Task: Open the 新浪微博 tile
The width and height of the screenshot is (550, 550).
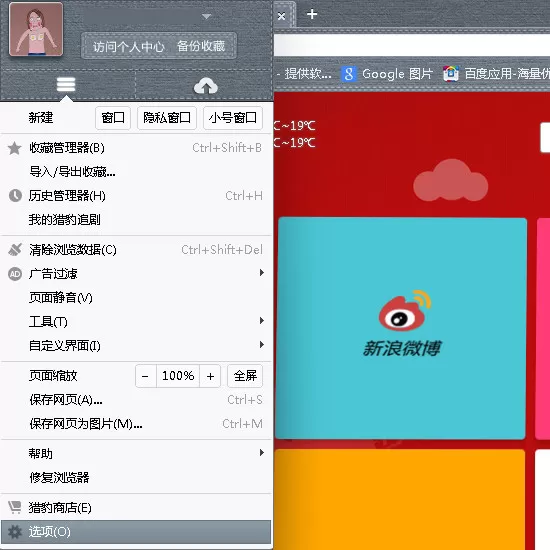Action: pyautogui.click(x=402, y=328)
